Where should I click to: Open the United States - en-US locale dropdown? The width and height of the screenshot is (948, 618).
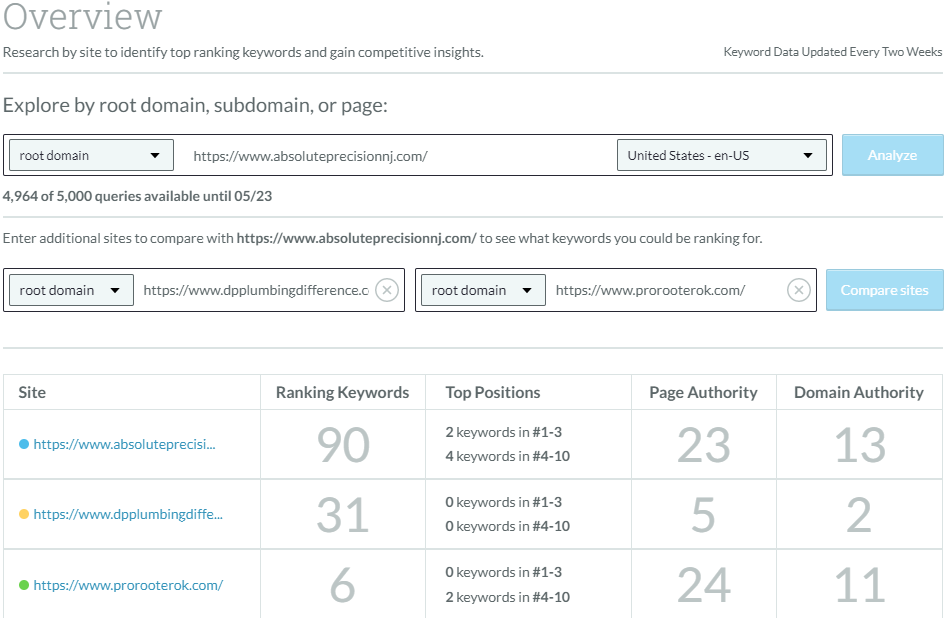(x=721, y=155)
